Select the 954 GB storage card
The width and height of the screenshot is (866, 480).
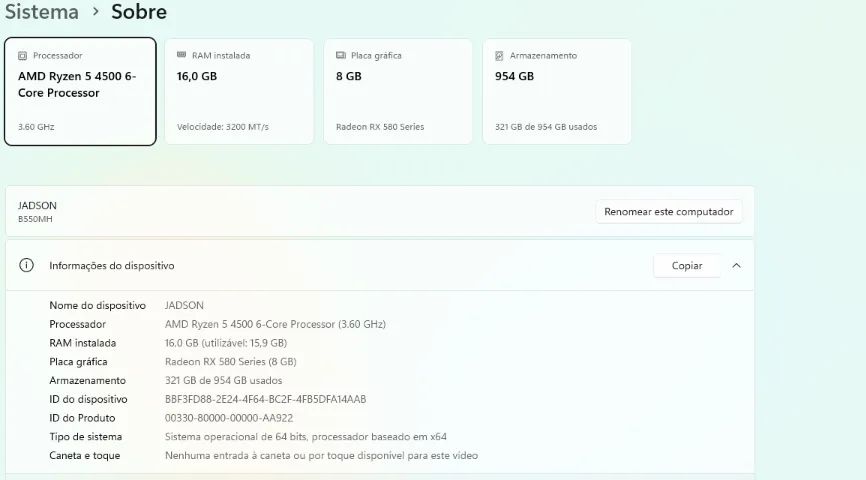(557, 92)
